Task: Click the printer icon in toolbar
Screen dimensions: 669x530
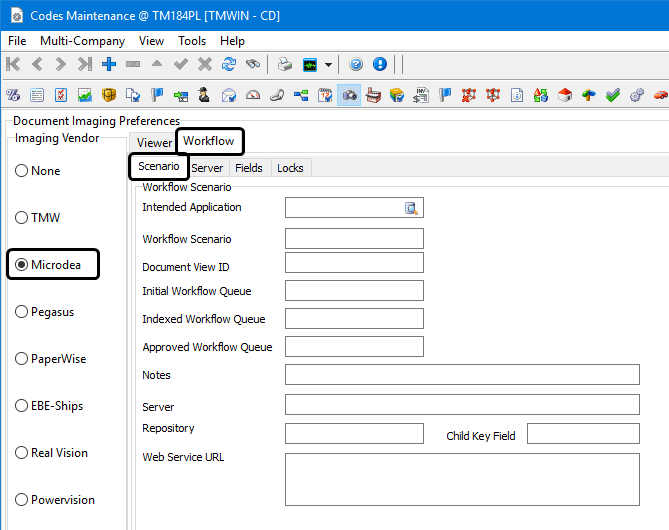Action: pyautogui.click(x=285, y=64)
